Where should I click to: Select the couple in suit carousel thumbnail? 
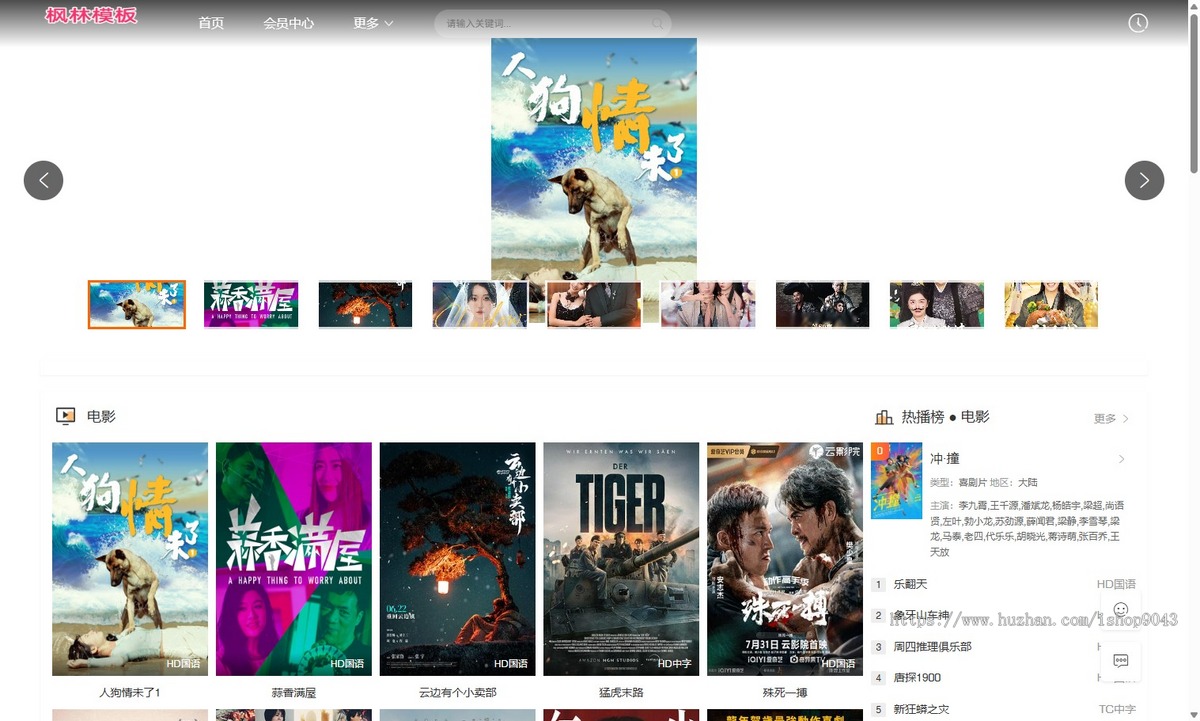(594, 305)
